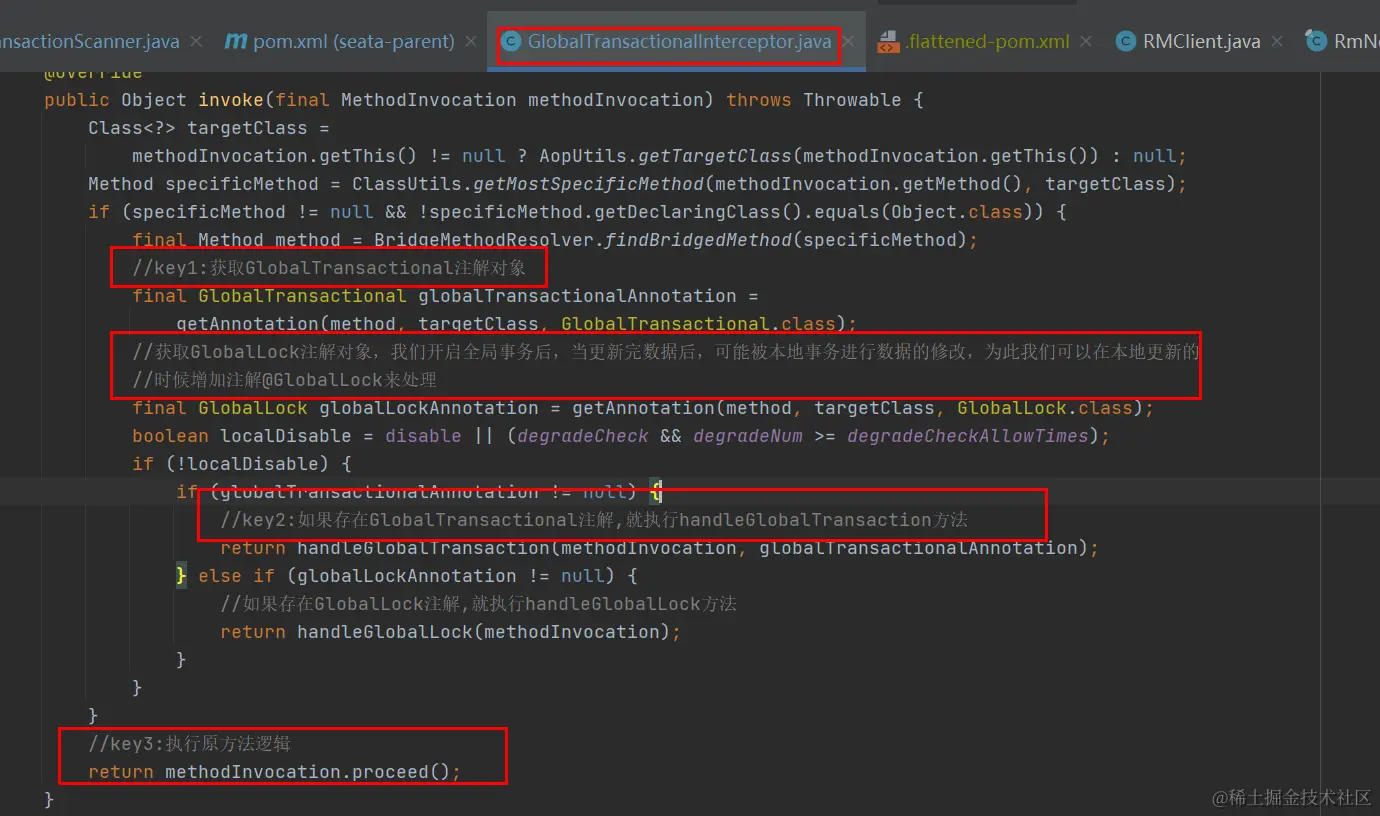Click the Maven 'm' icon on pom.xml tab
Screen dimensions: 1380x816
pyautogui.click(x=235, y=42)
